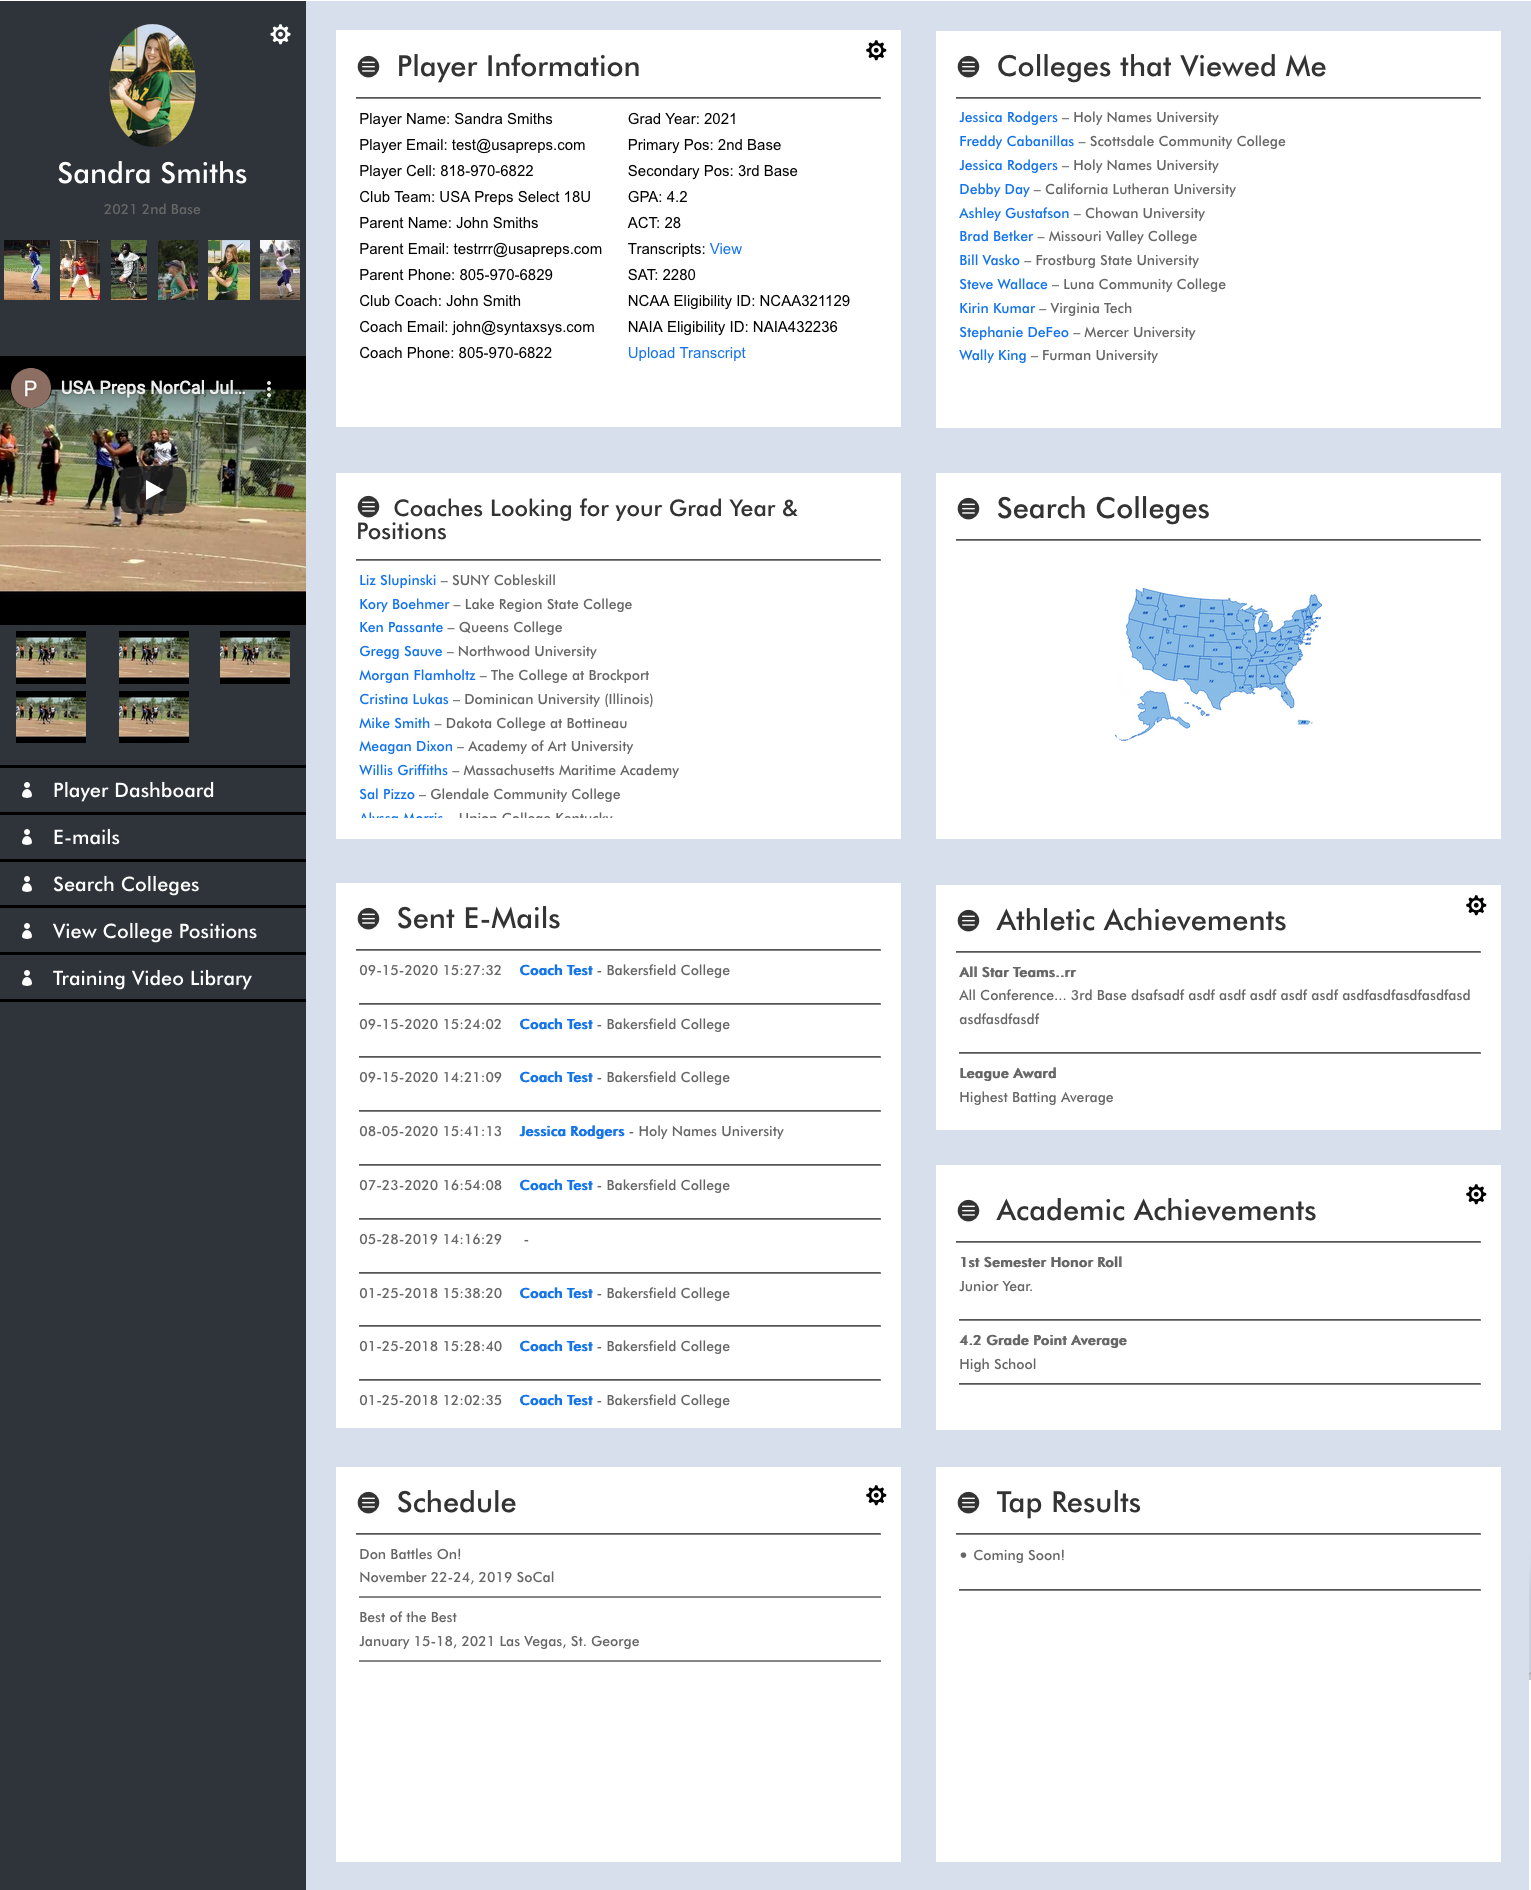Open the first player photo thumbnail
The height and width of the screenshot is (1890, 1531).
27,270
